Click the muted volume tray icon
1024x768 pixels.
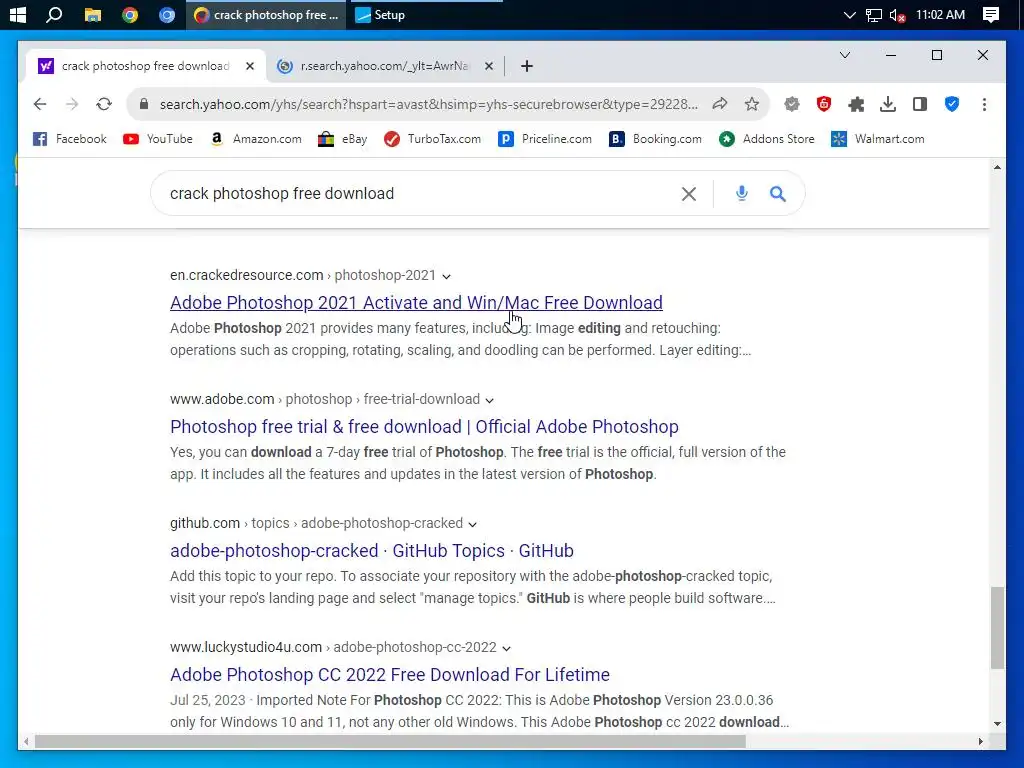click(x=897, y=15)
